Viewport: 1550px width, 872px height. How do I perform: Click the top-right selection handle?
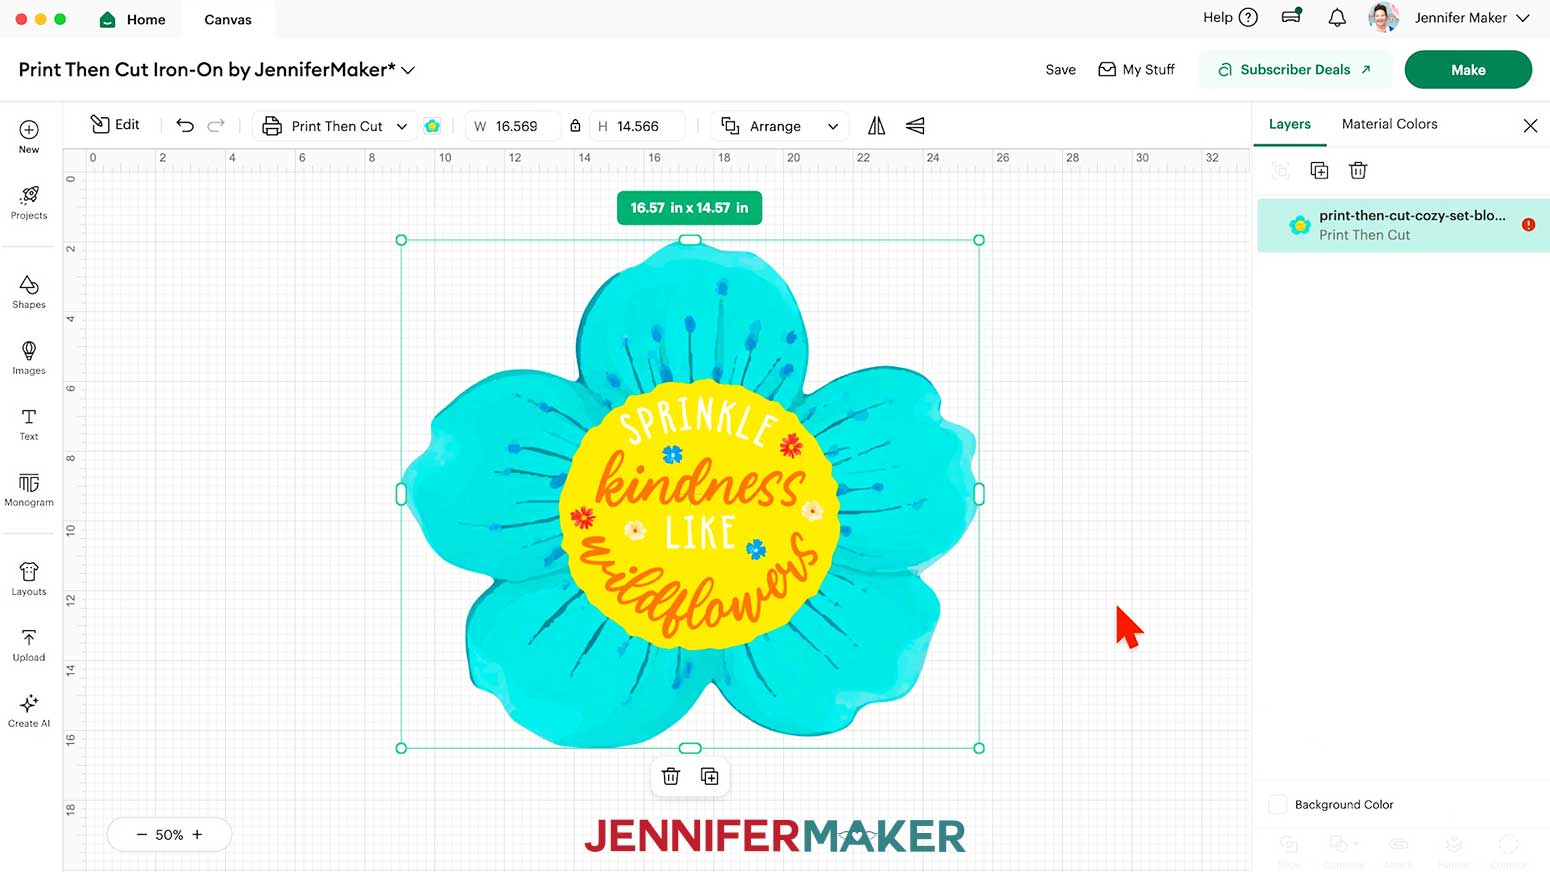(x=979, y=240)
